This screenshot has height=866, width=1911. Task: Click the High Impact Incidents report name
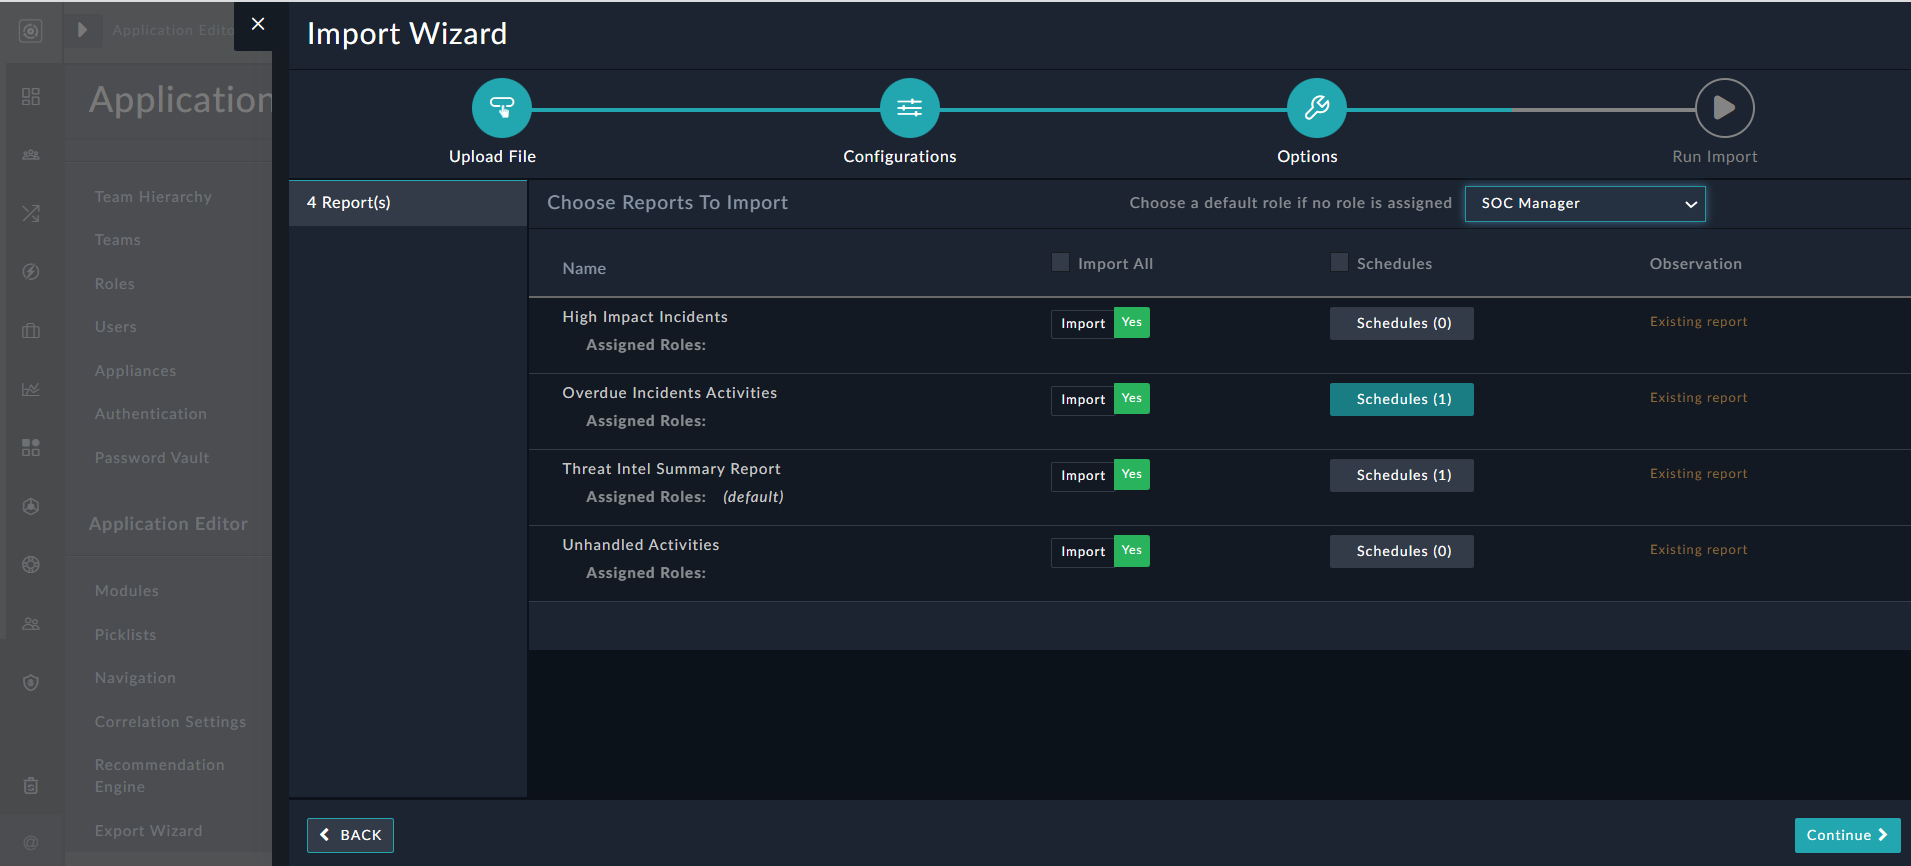[x=645, y=317]
